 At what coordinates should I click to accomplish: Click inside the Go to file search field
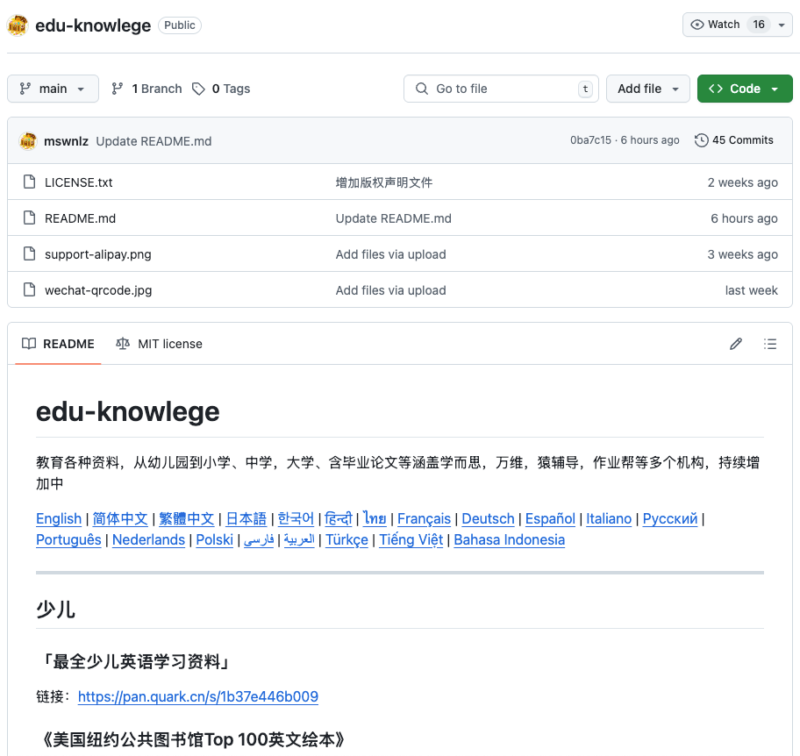click(x=500, y=88)
